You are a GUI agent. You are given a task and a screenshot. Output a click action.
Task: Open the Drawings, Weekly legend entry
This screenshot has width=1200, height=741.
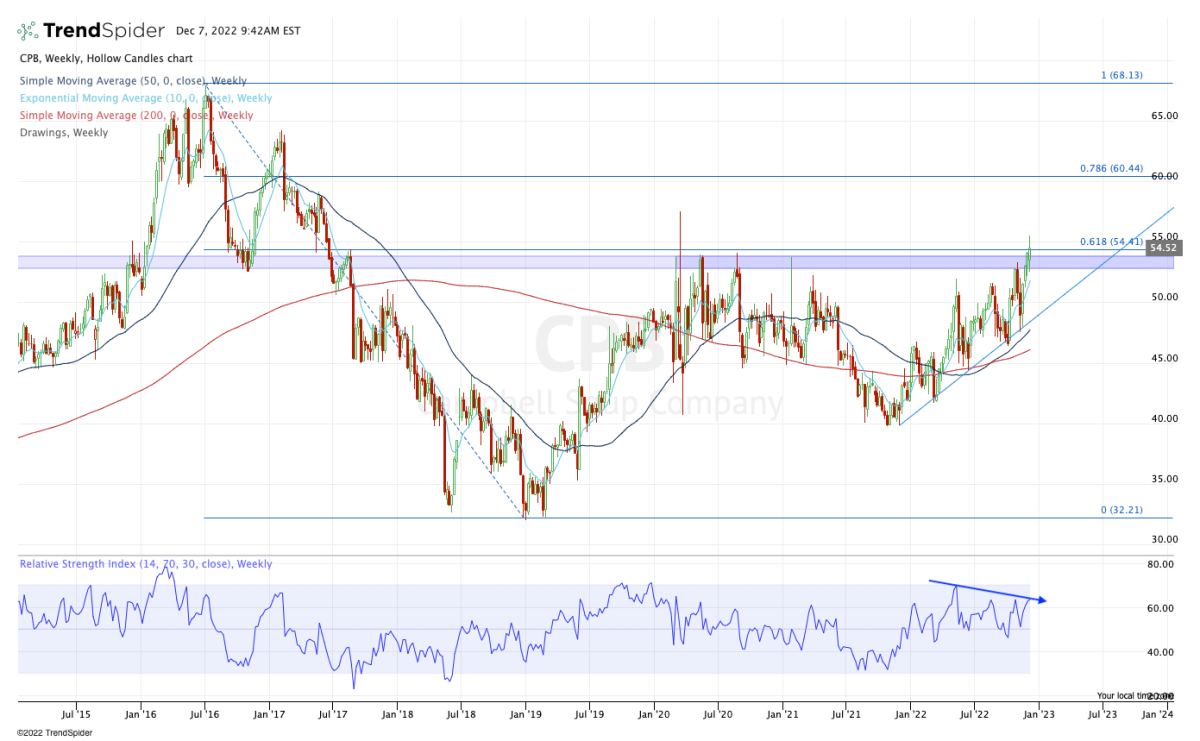63,133
